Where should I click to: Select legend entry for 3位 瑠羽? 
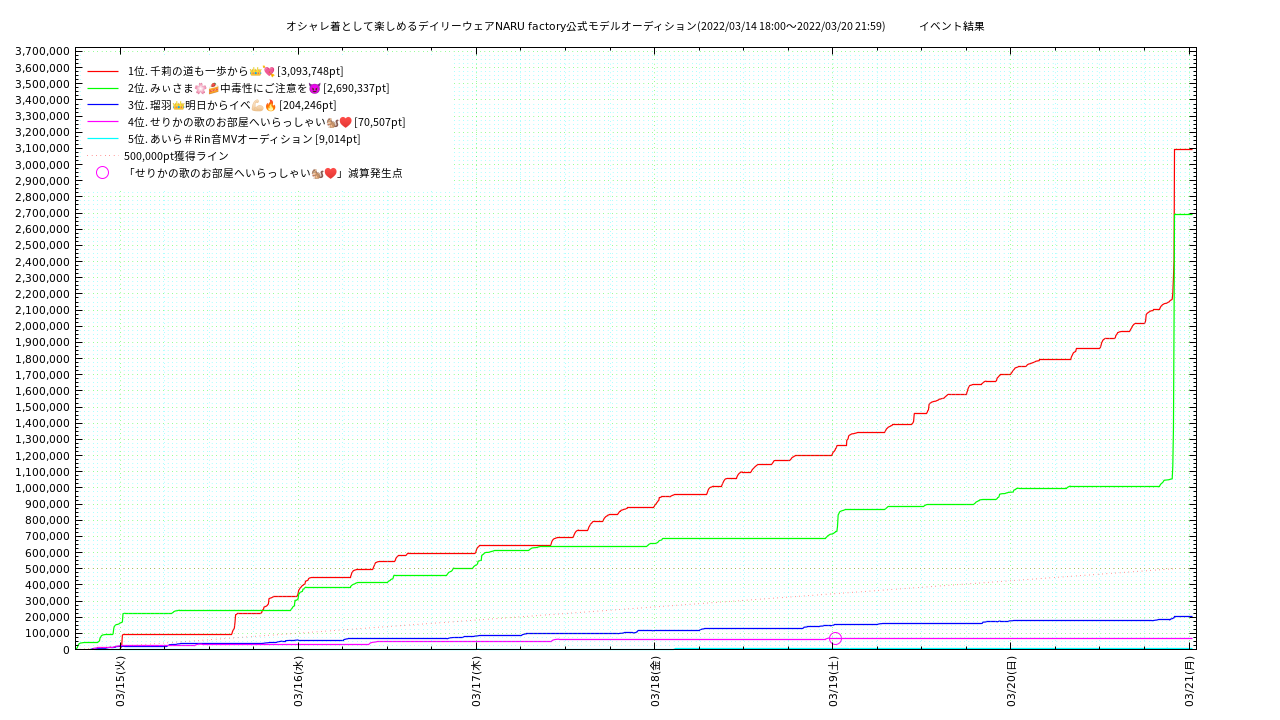tap(232, 105)
